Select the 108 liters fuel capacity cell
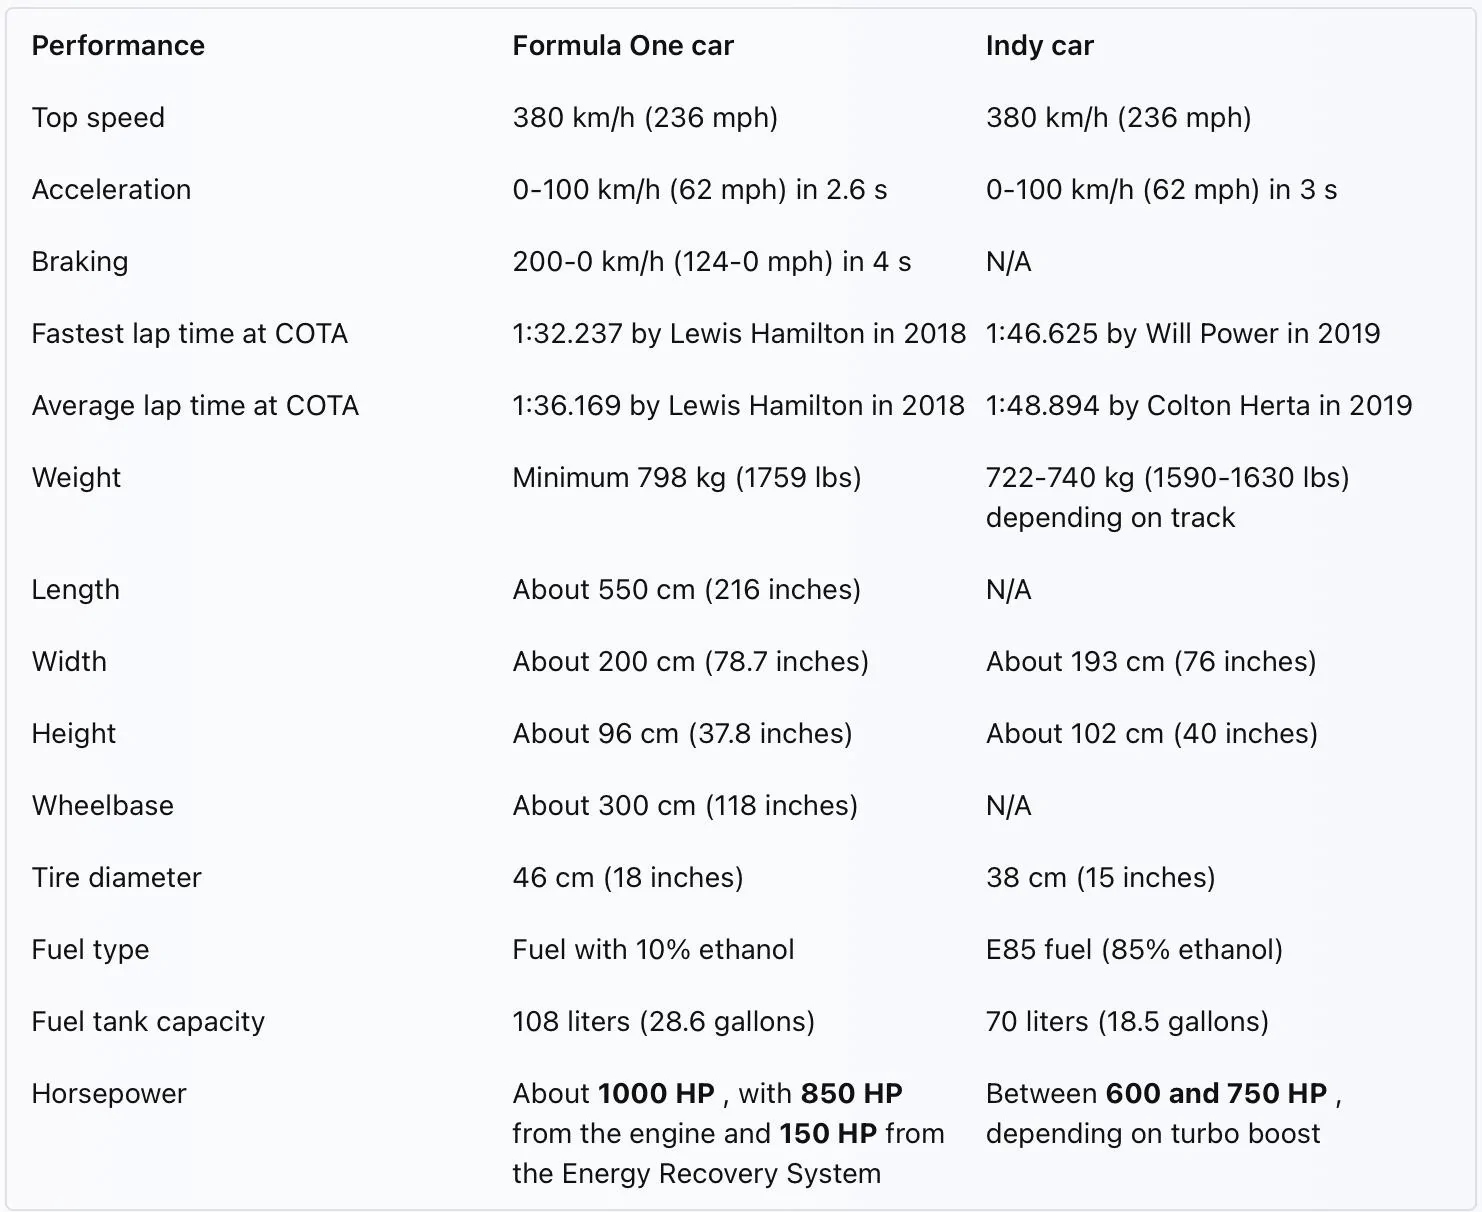 664,1022
